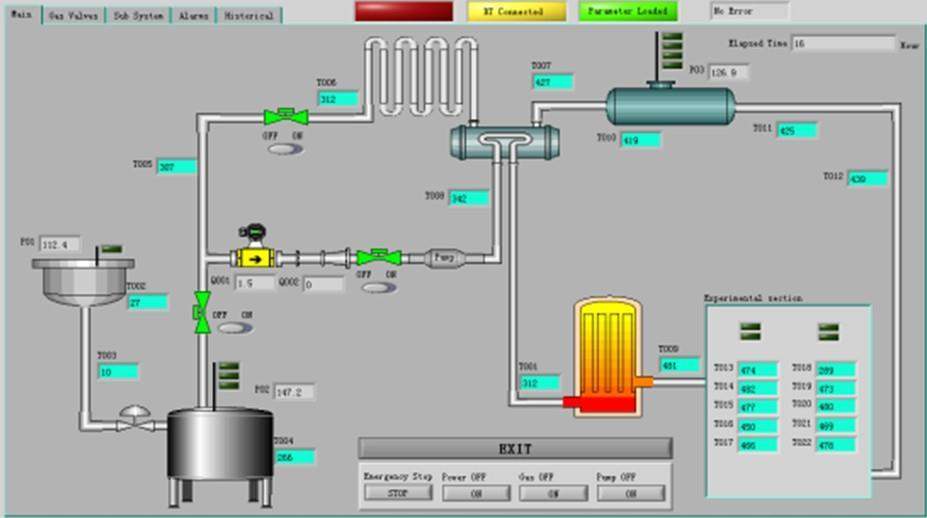Open the Alarms tab
Viewport: 927px width, 518px height.
[x=194, y=15]
